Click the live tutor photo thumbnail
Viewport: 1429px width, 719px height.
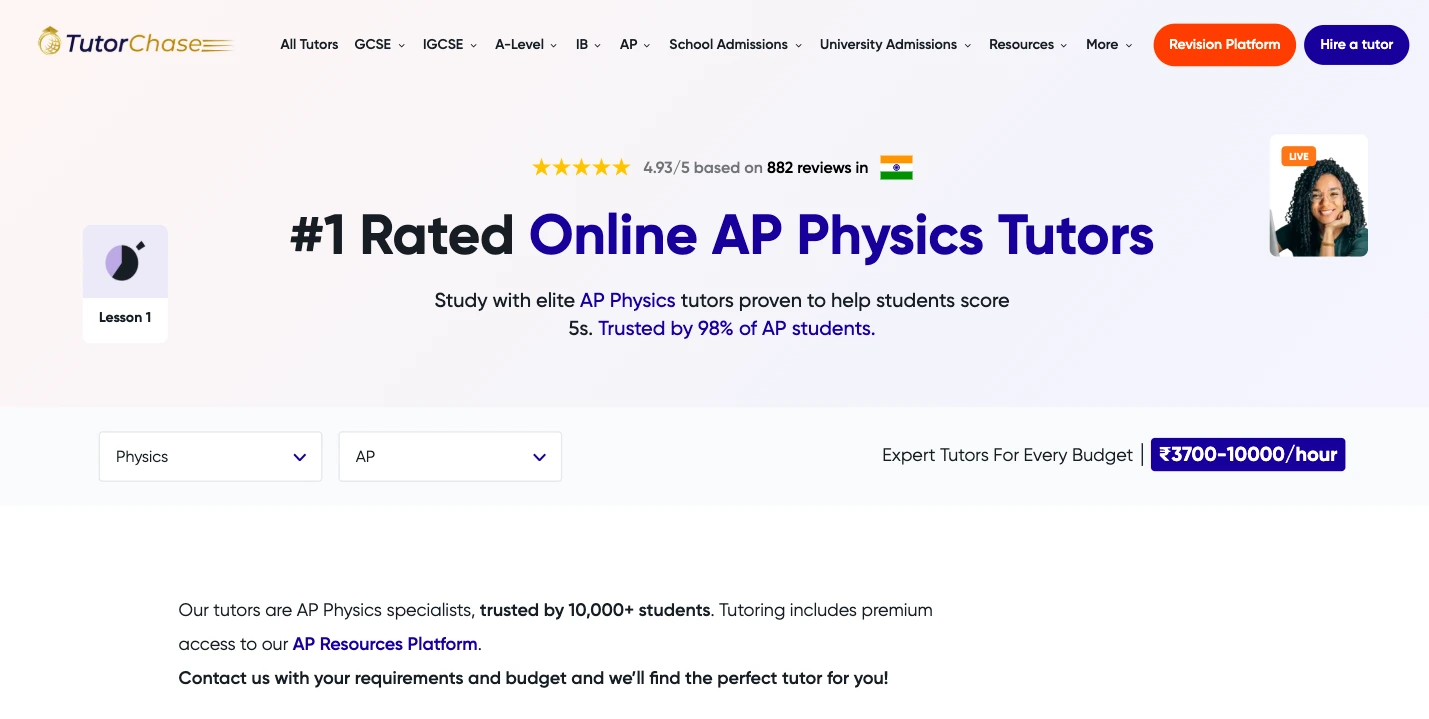[1318, 195]
